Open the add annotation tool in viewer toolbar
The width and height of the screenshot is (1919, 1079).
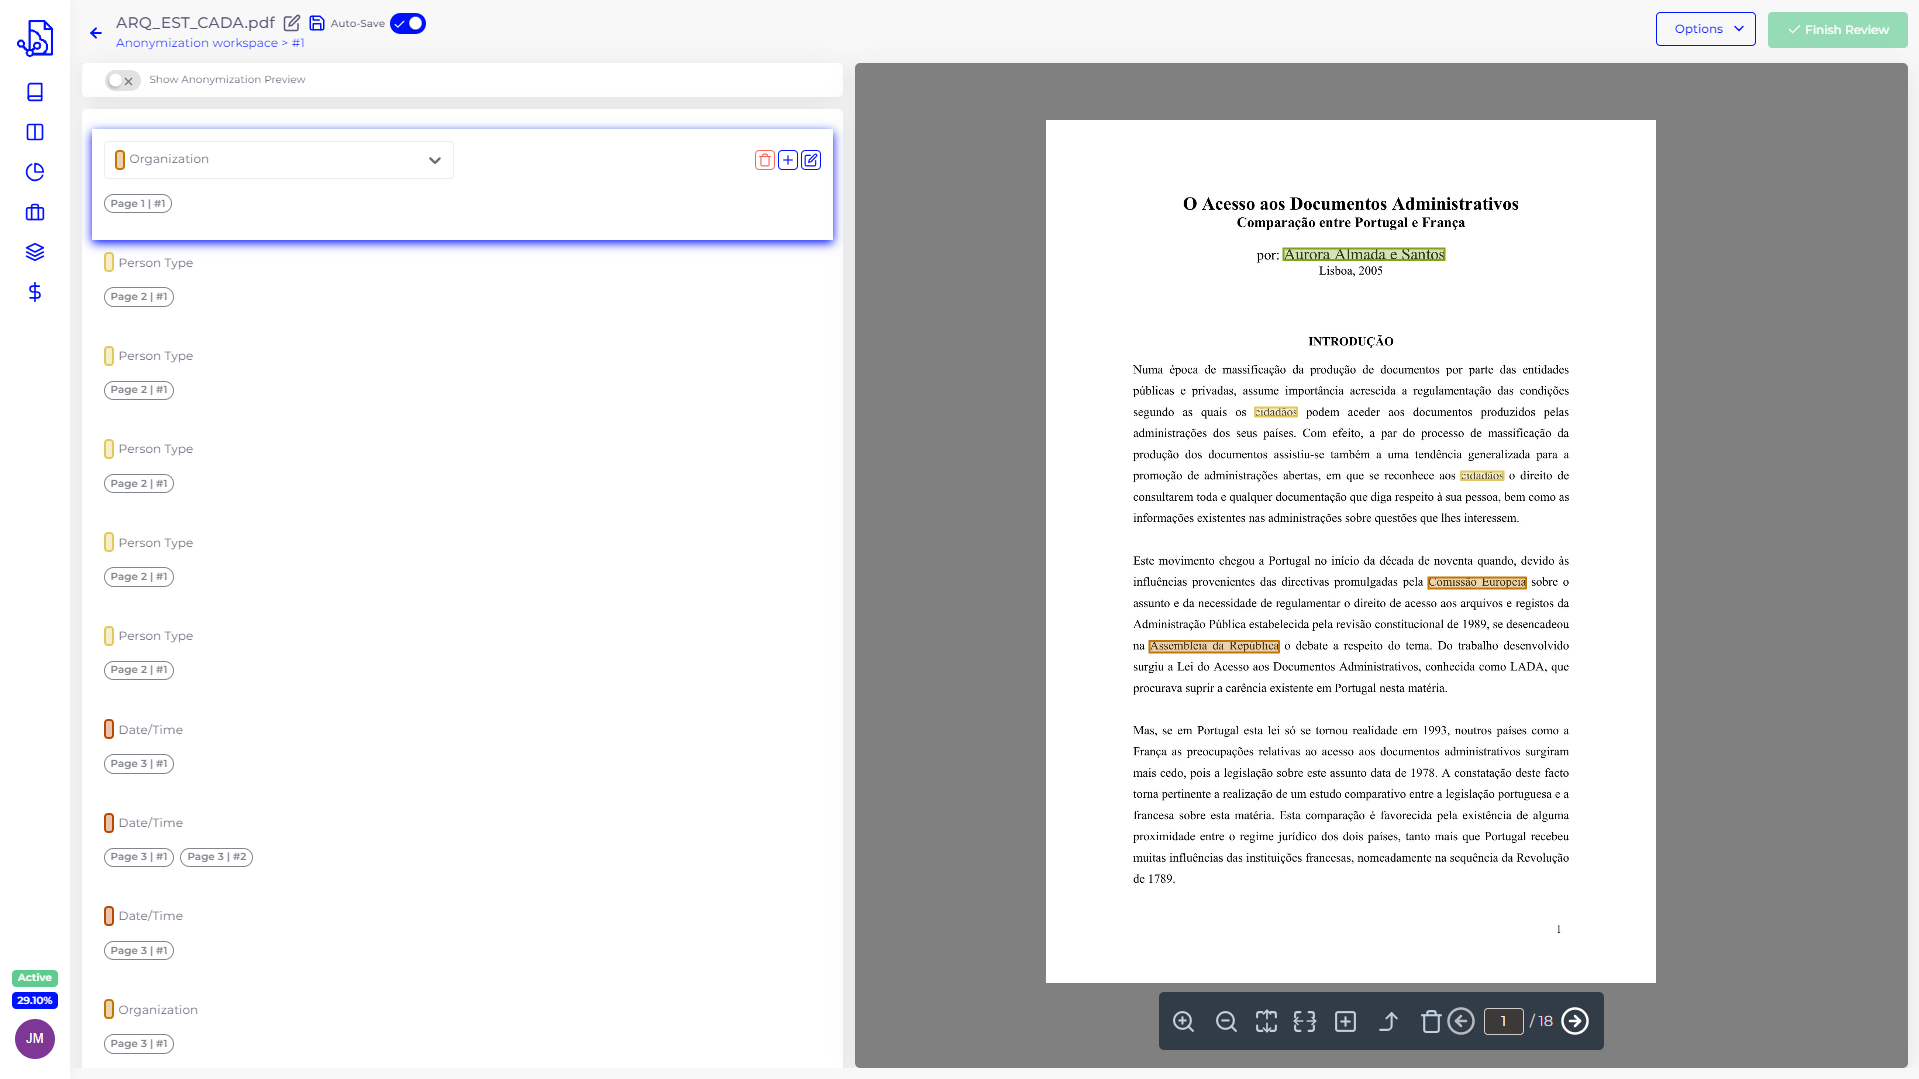[x=1346, y=1021]
